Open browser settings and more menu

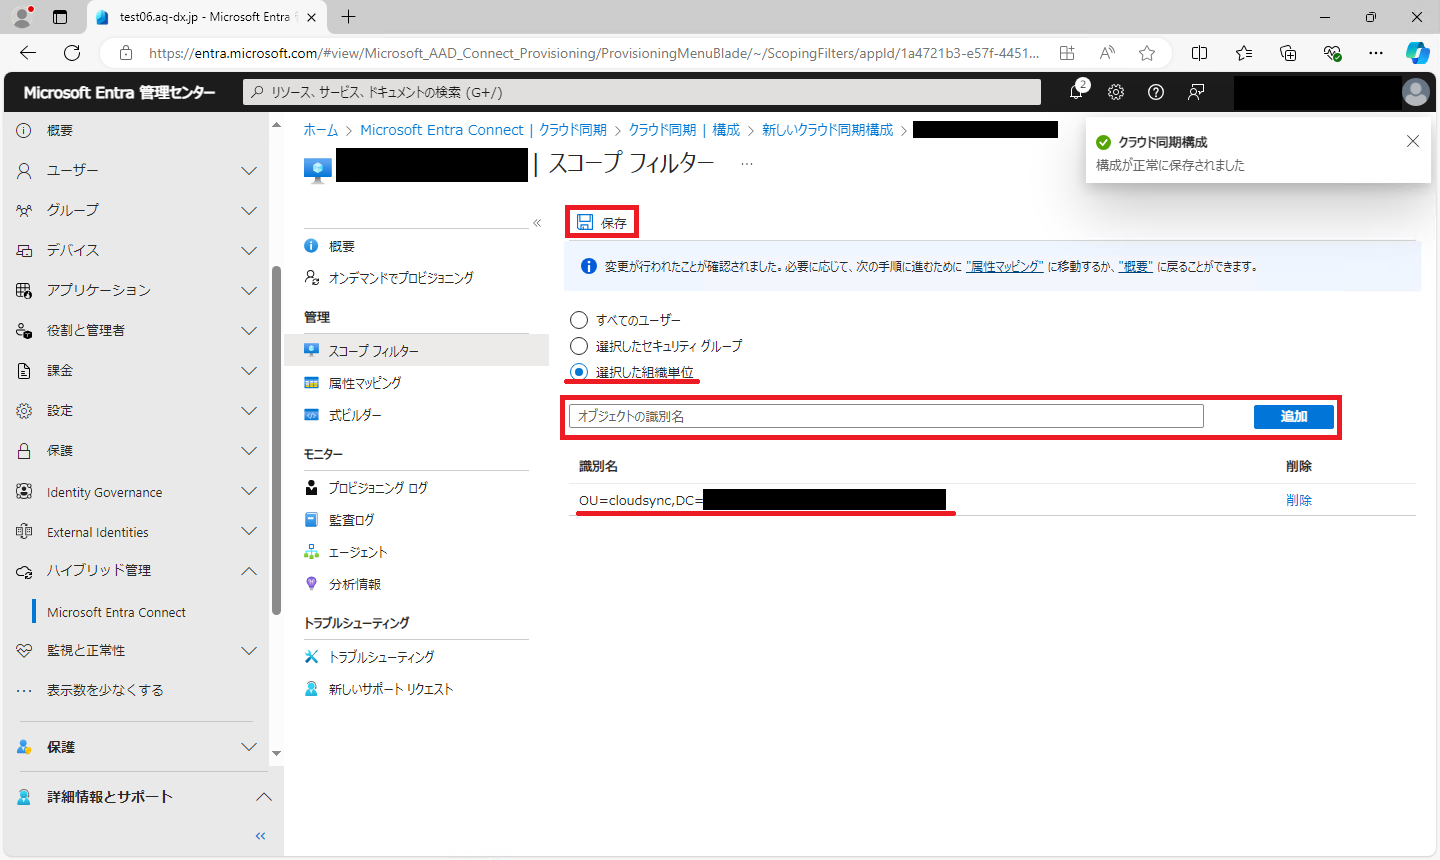click(x=1376, y=53)
